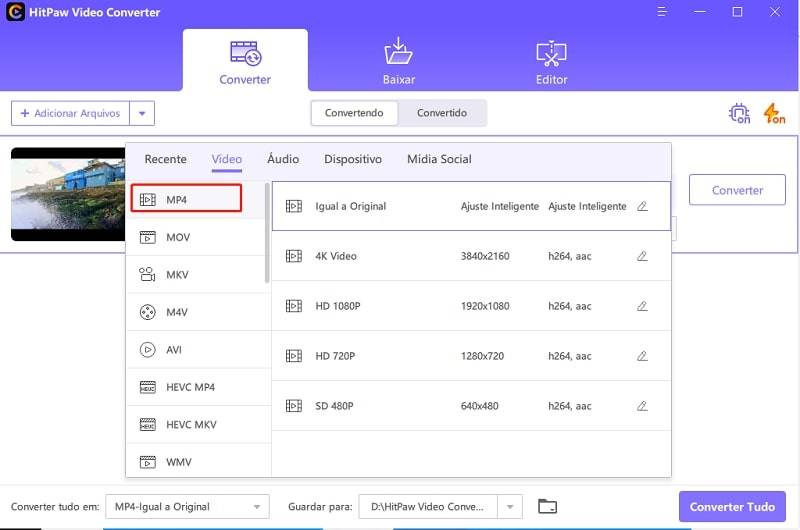Choose Igual a Original preset
This screenshot has height=530, width=800.
click(471, 206)
